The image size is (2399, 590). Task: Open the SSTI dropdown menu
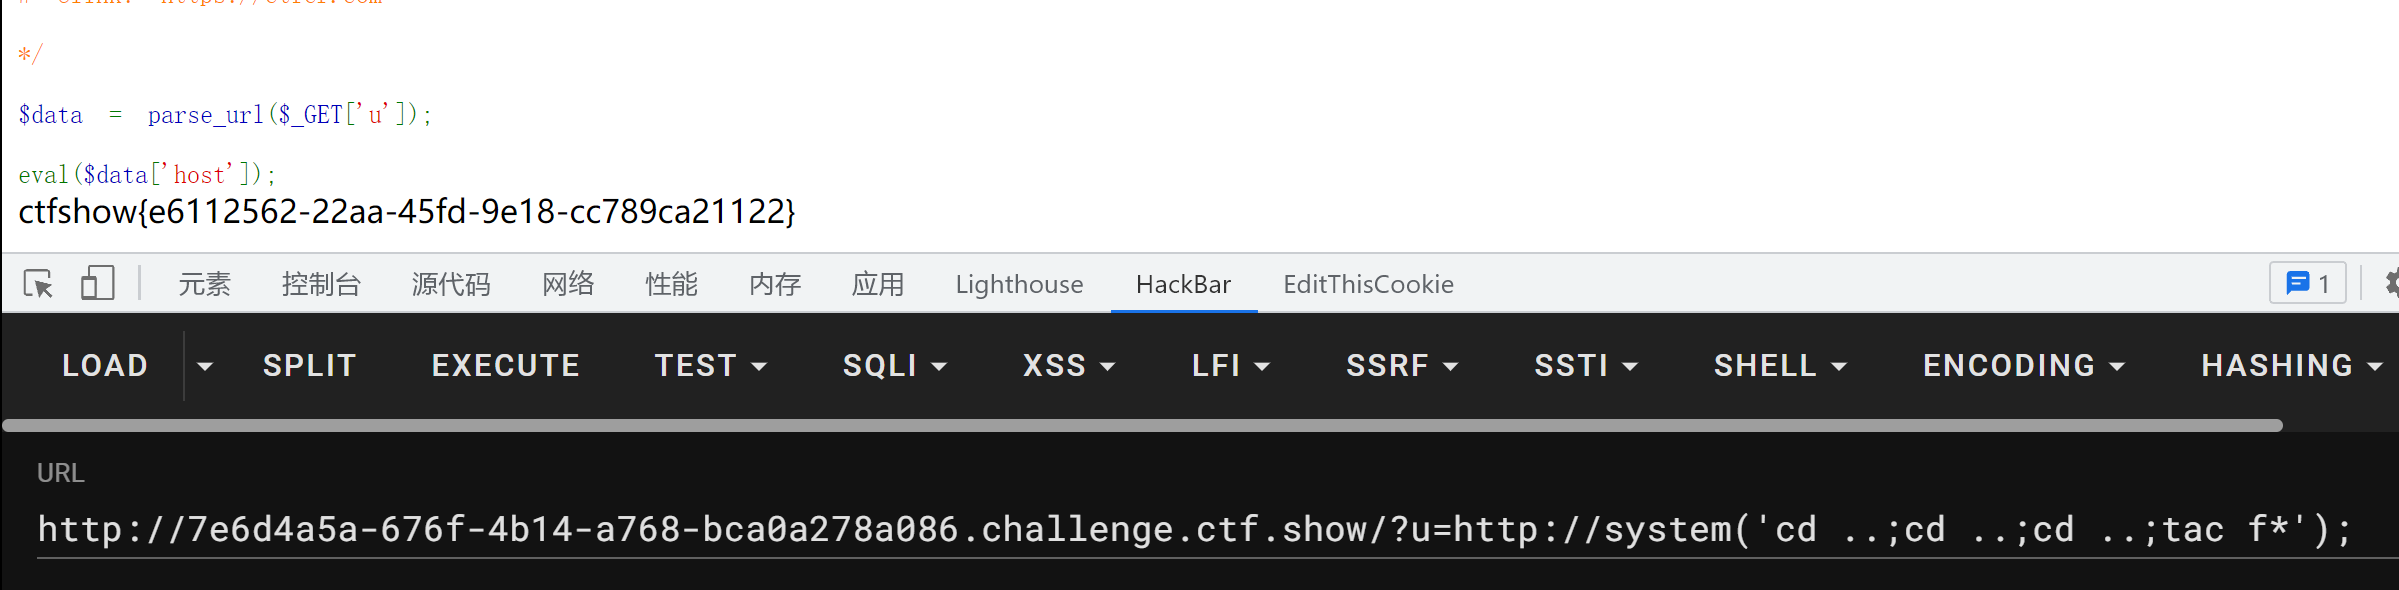(1586, 366)
